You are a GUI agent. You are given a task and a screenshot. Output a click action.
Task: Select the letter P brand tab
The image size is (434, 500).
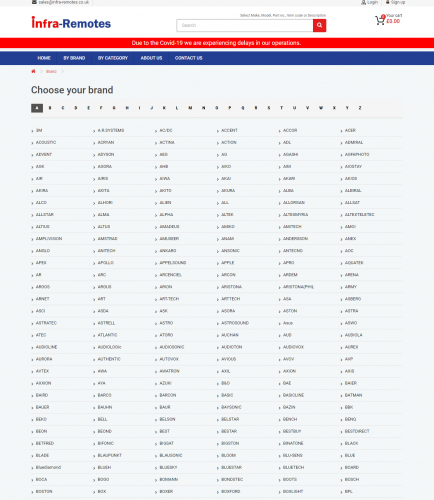pyautogui.click(x=230, y=108)
